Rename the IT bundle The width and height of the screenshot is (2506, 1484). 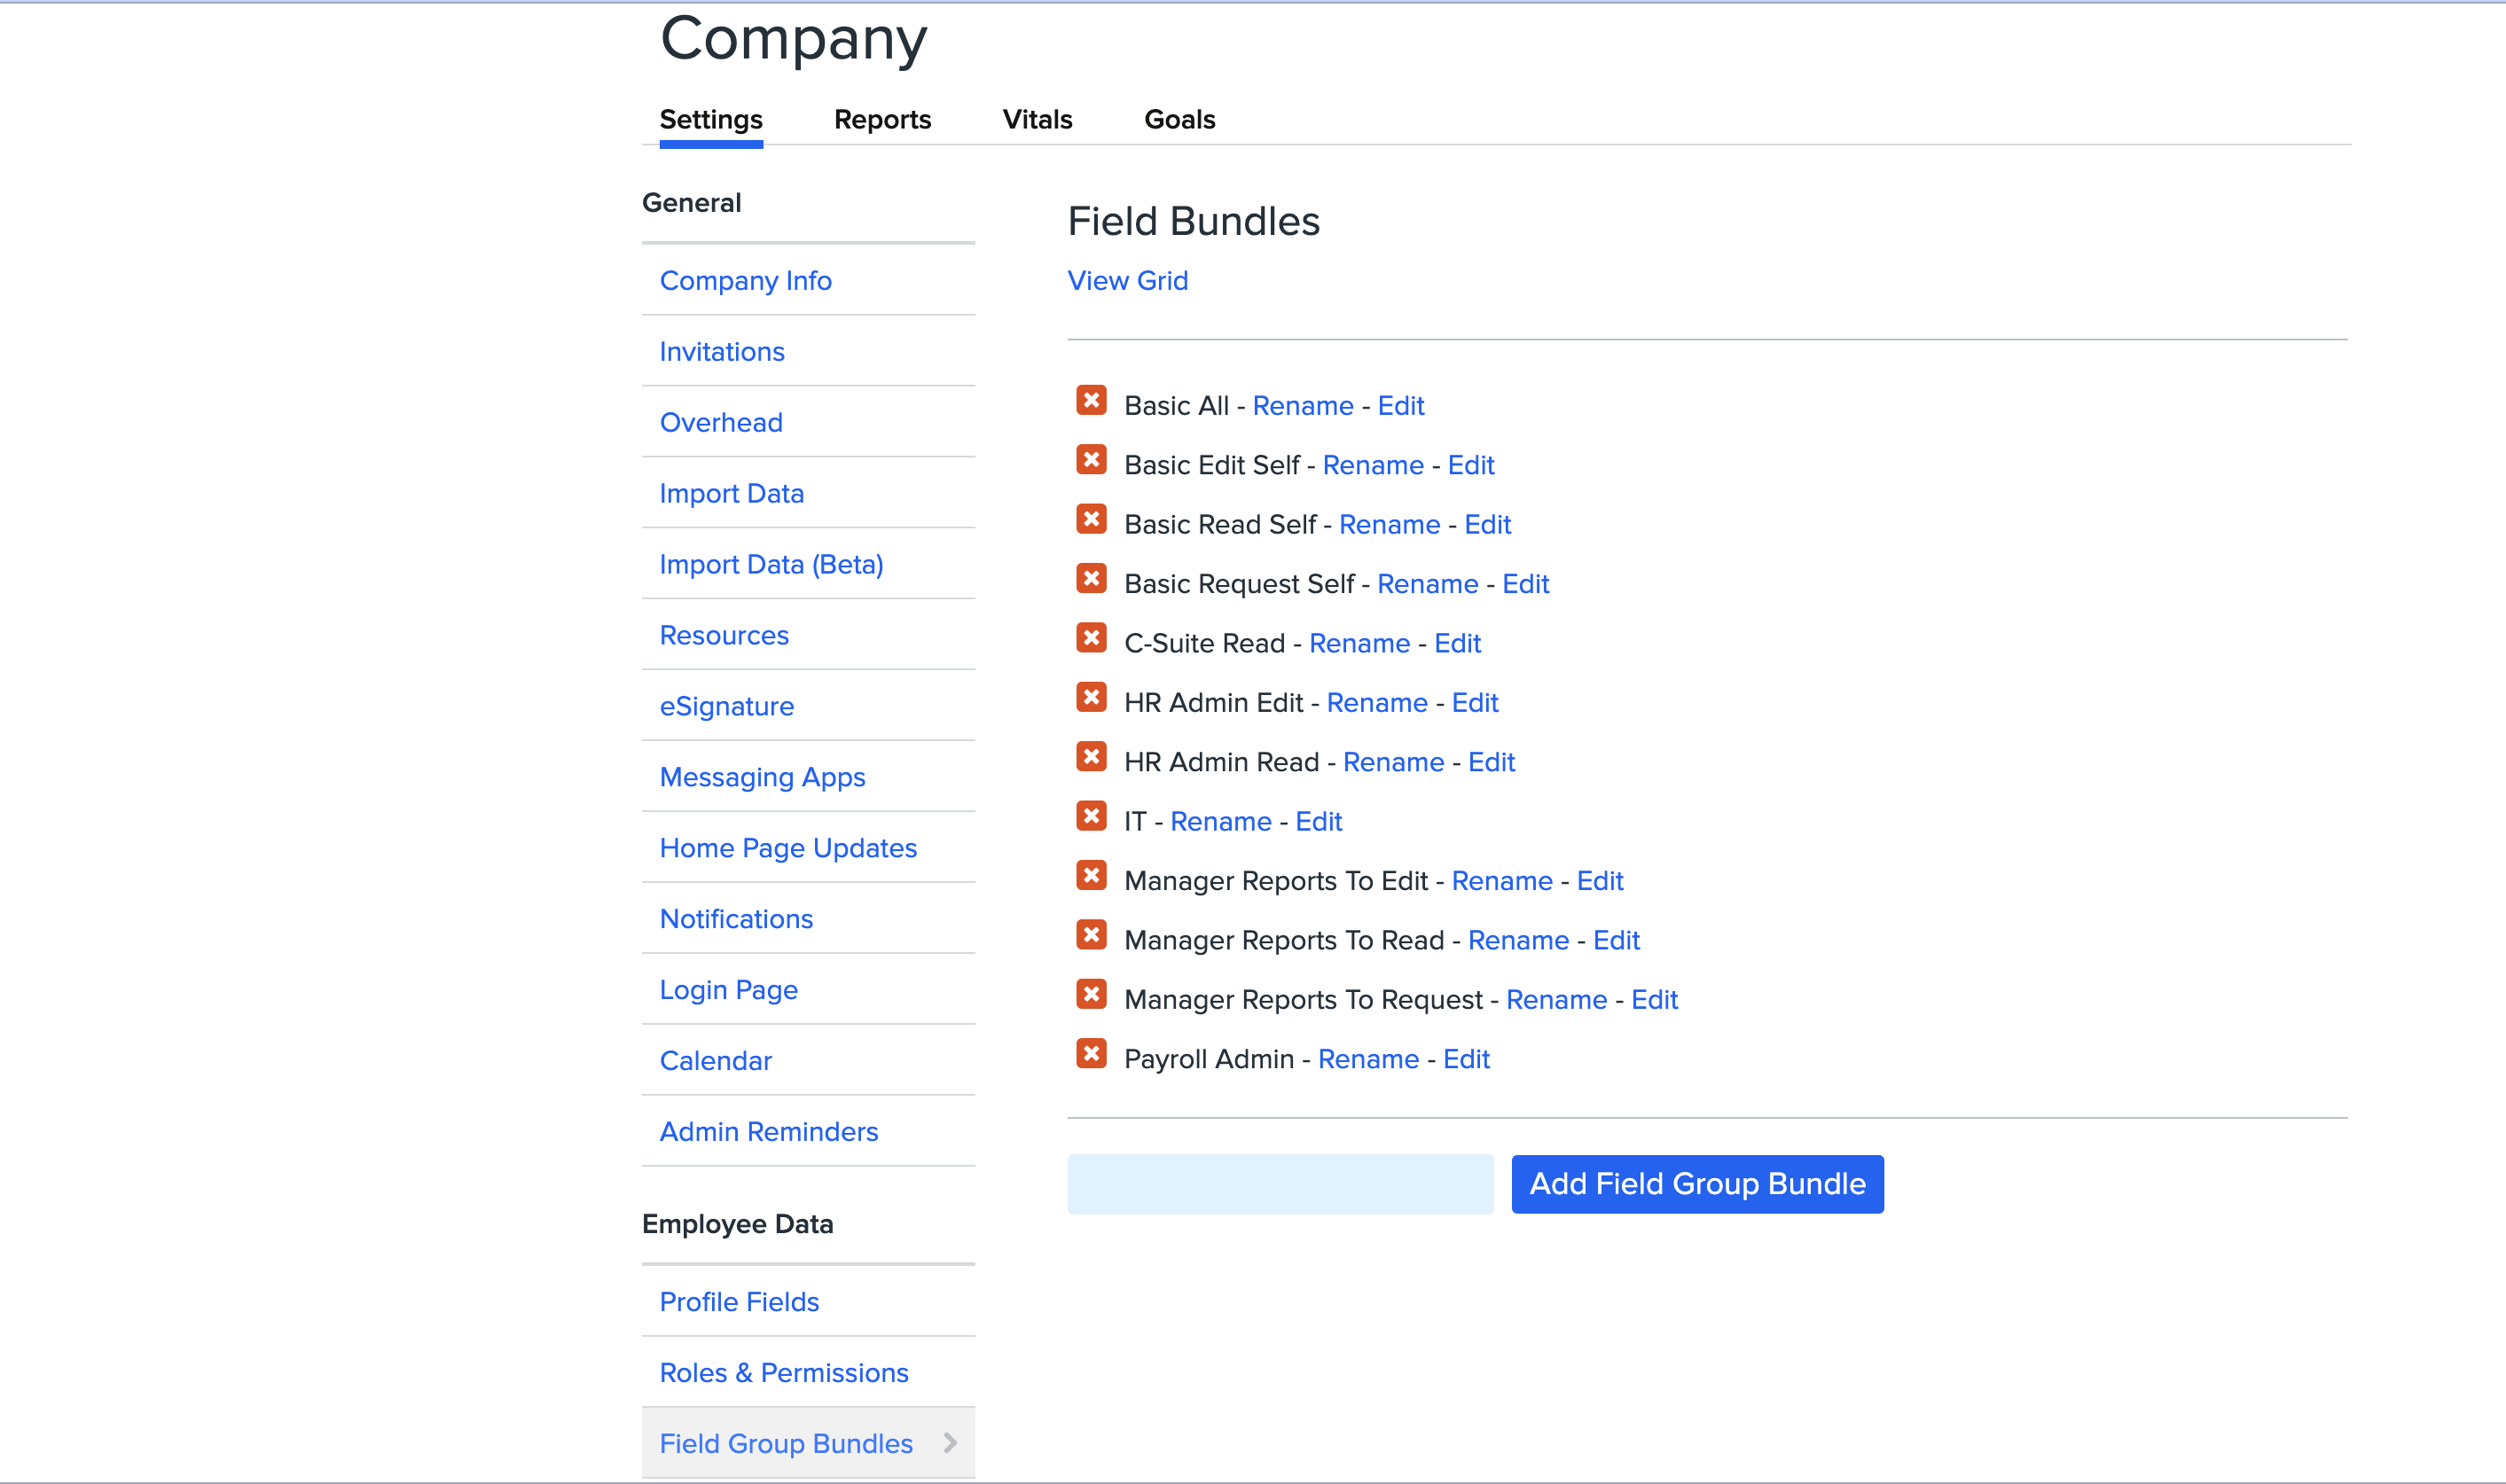(x=1220, y=822)
